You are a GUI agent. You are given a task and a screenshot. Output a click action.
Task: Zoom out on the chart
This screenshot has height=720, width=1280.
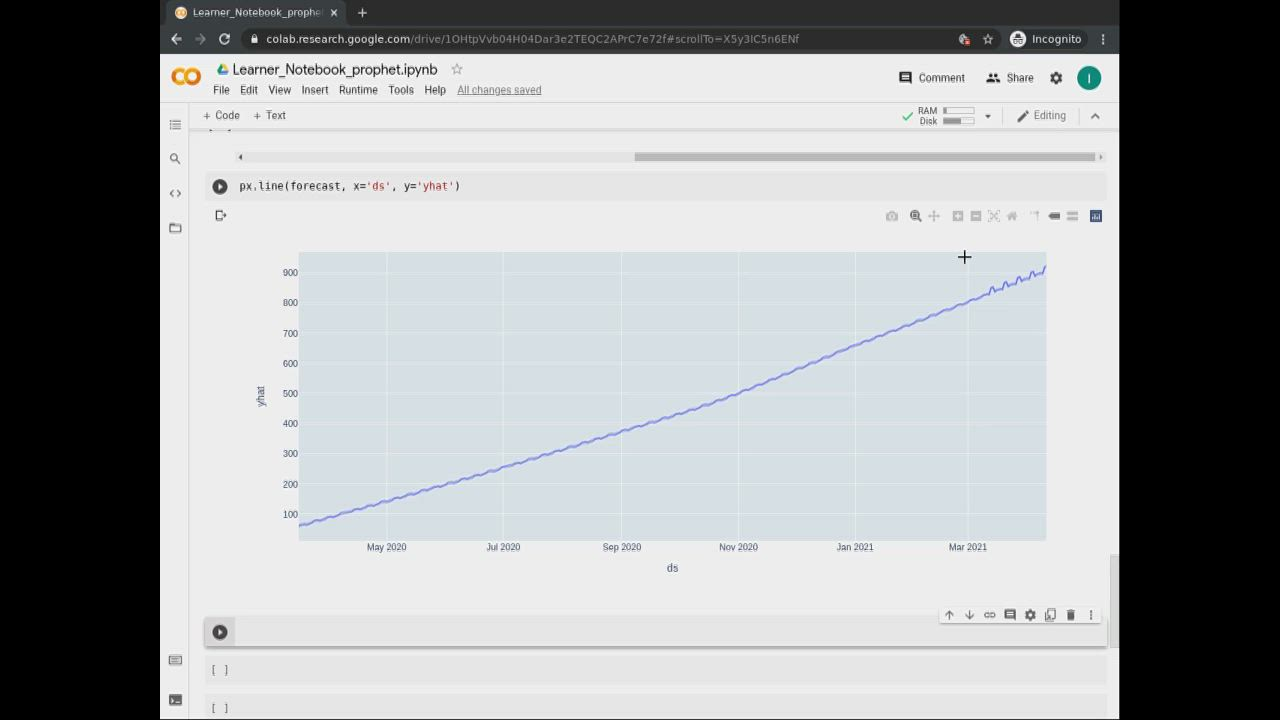[x=976, y=216]
